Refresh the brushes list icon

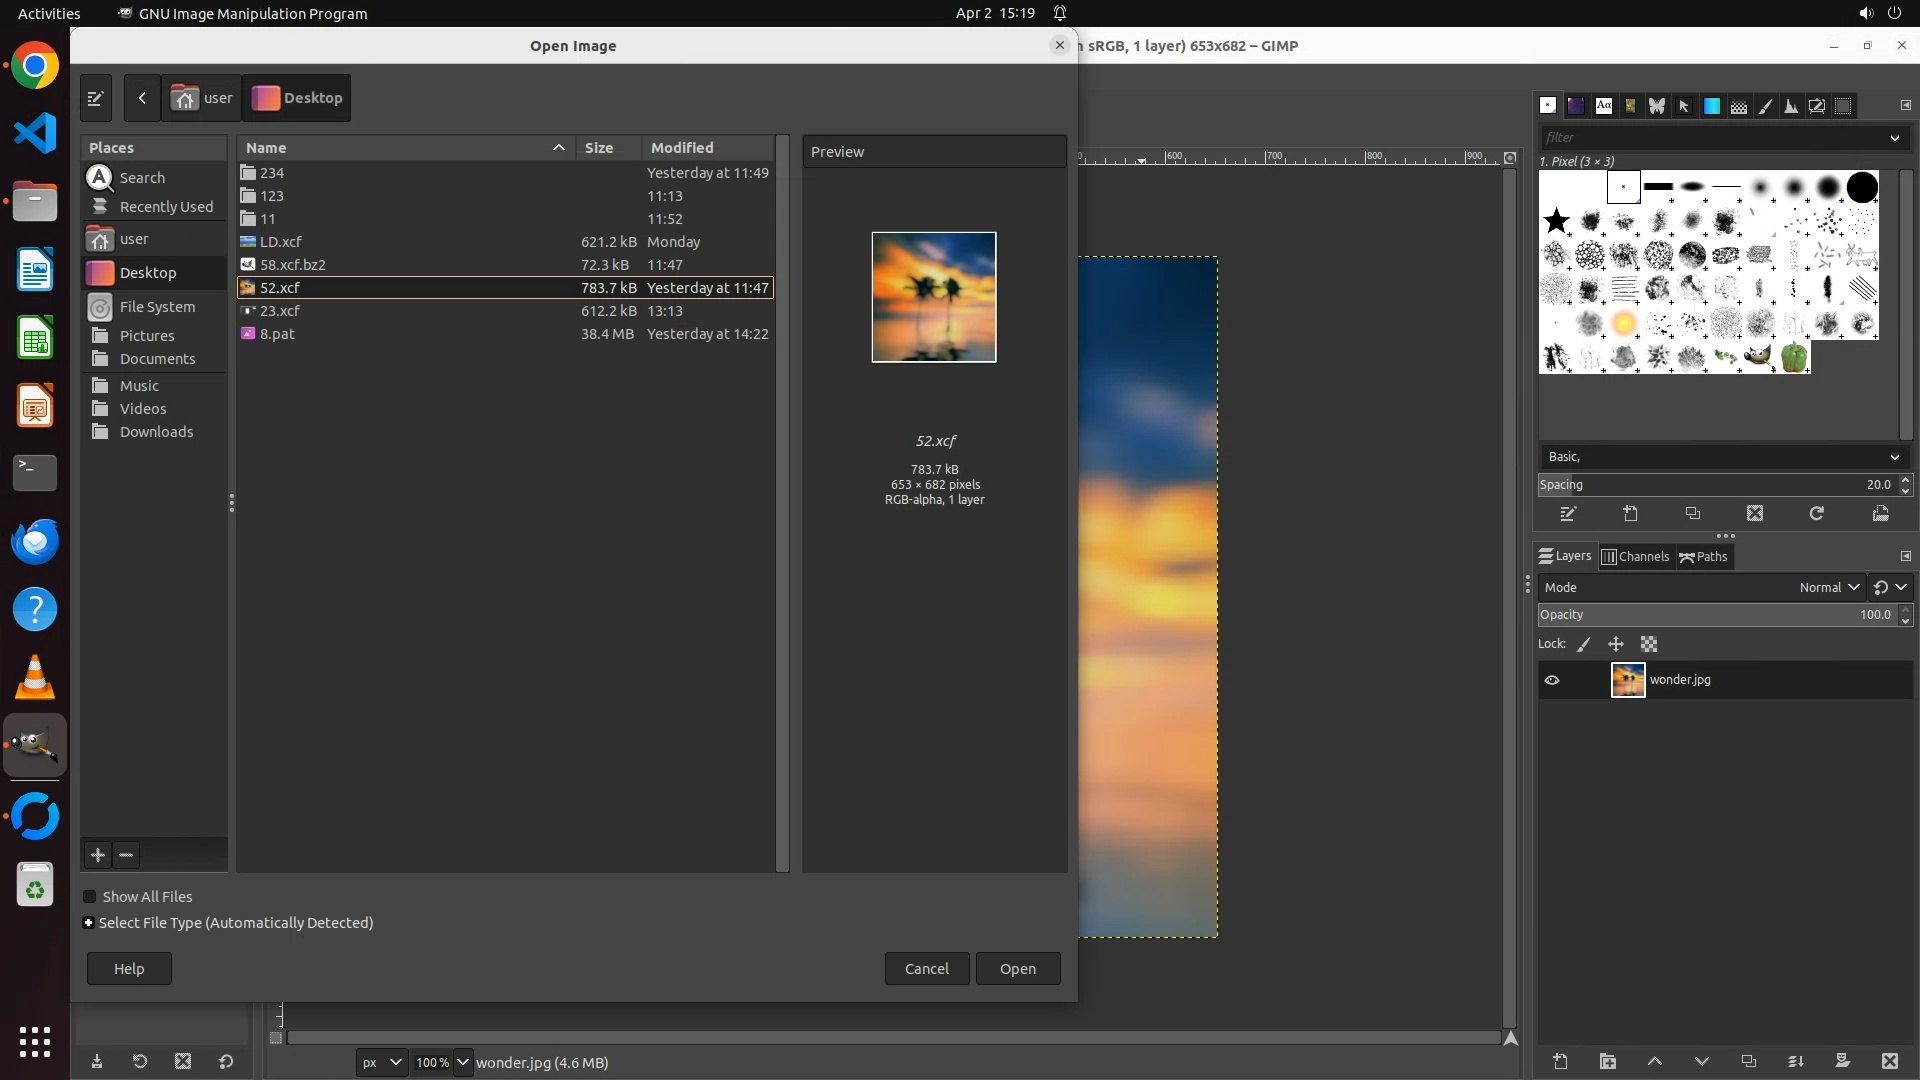[1817, 514]
